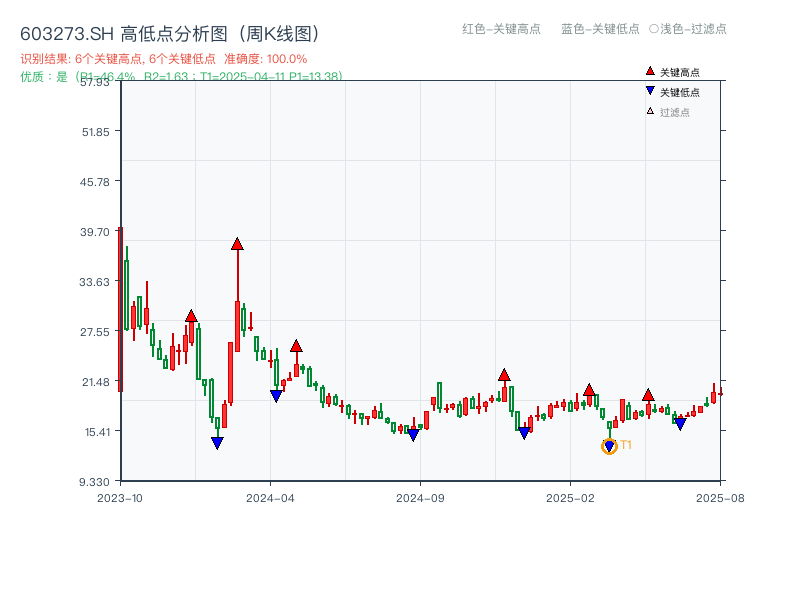Click the tallest red triangle marker near 2024 peak
The height and width of the screenshot is (600, 800).
[x=238, y=242]
